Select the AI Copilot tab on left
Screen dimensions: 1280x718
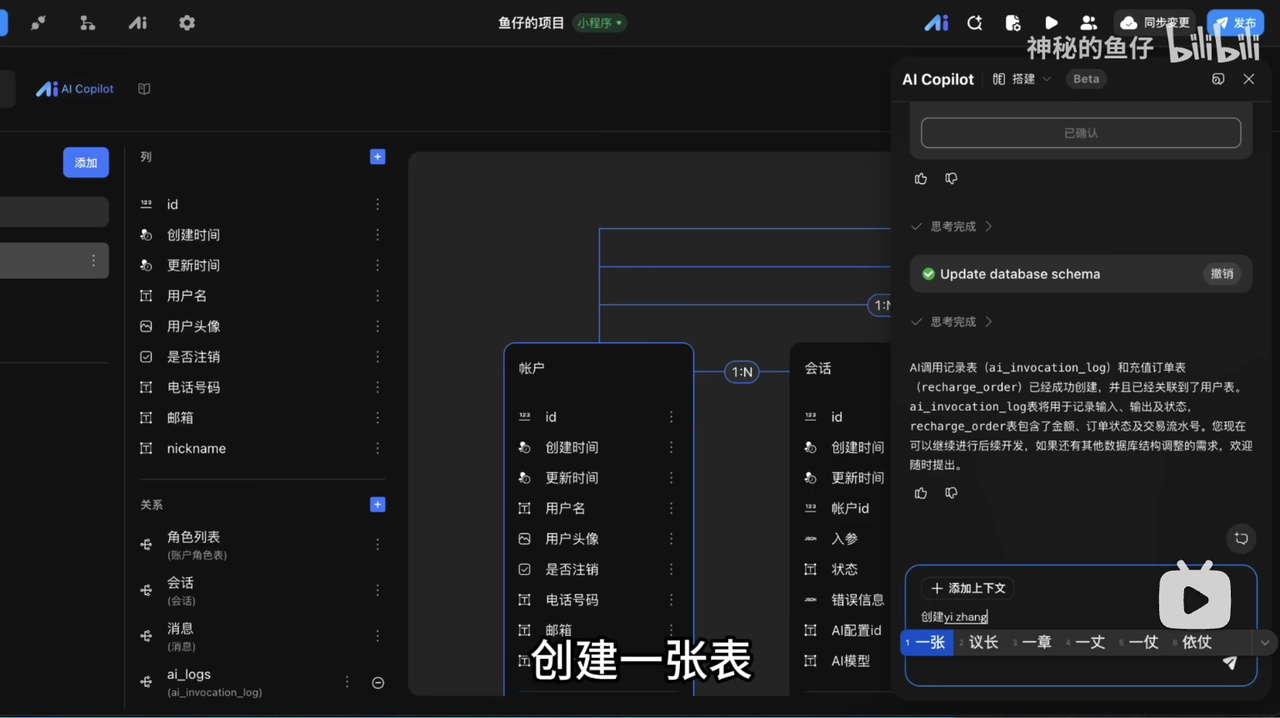point(75,89)
